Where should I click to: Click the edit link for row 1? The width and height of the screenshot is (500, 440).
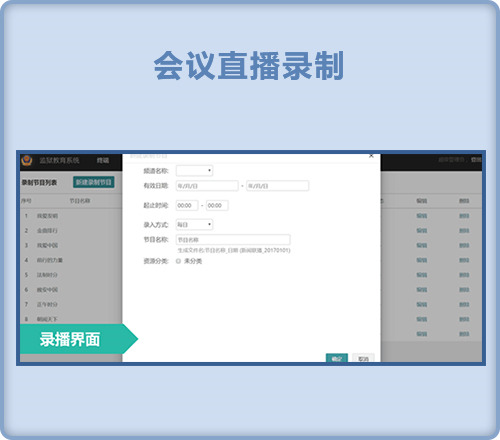pyautogui.click(x=422, y=216)
